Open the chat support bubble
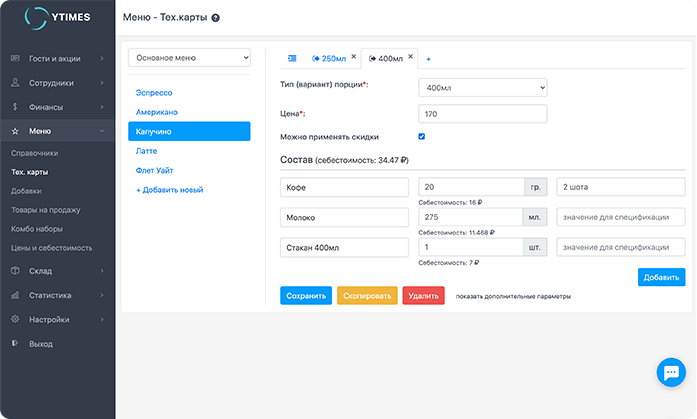This screenshot has width=697, height=419. (669, 372)
